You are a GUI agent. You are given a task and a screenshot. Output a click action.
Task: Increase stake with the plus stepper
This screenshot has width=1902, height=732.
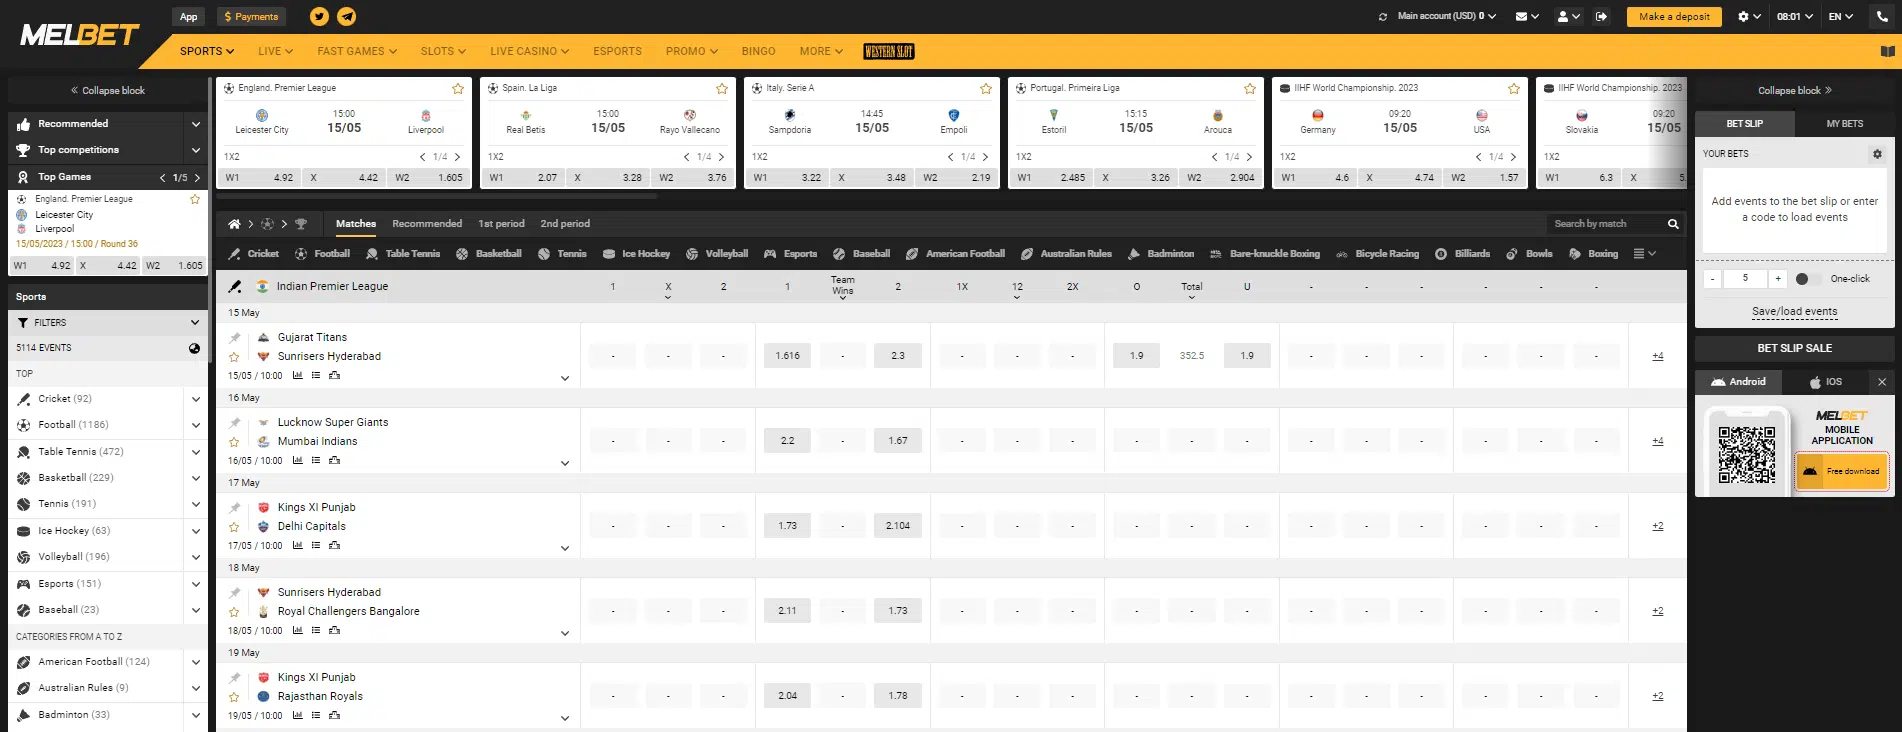(1778, 279)
